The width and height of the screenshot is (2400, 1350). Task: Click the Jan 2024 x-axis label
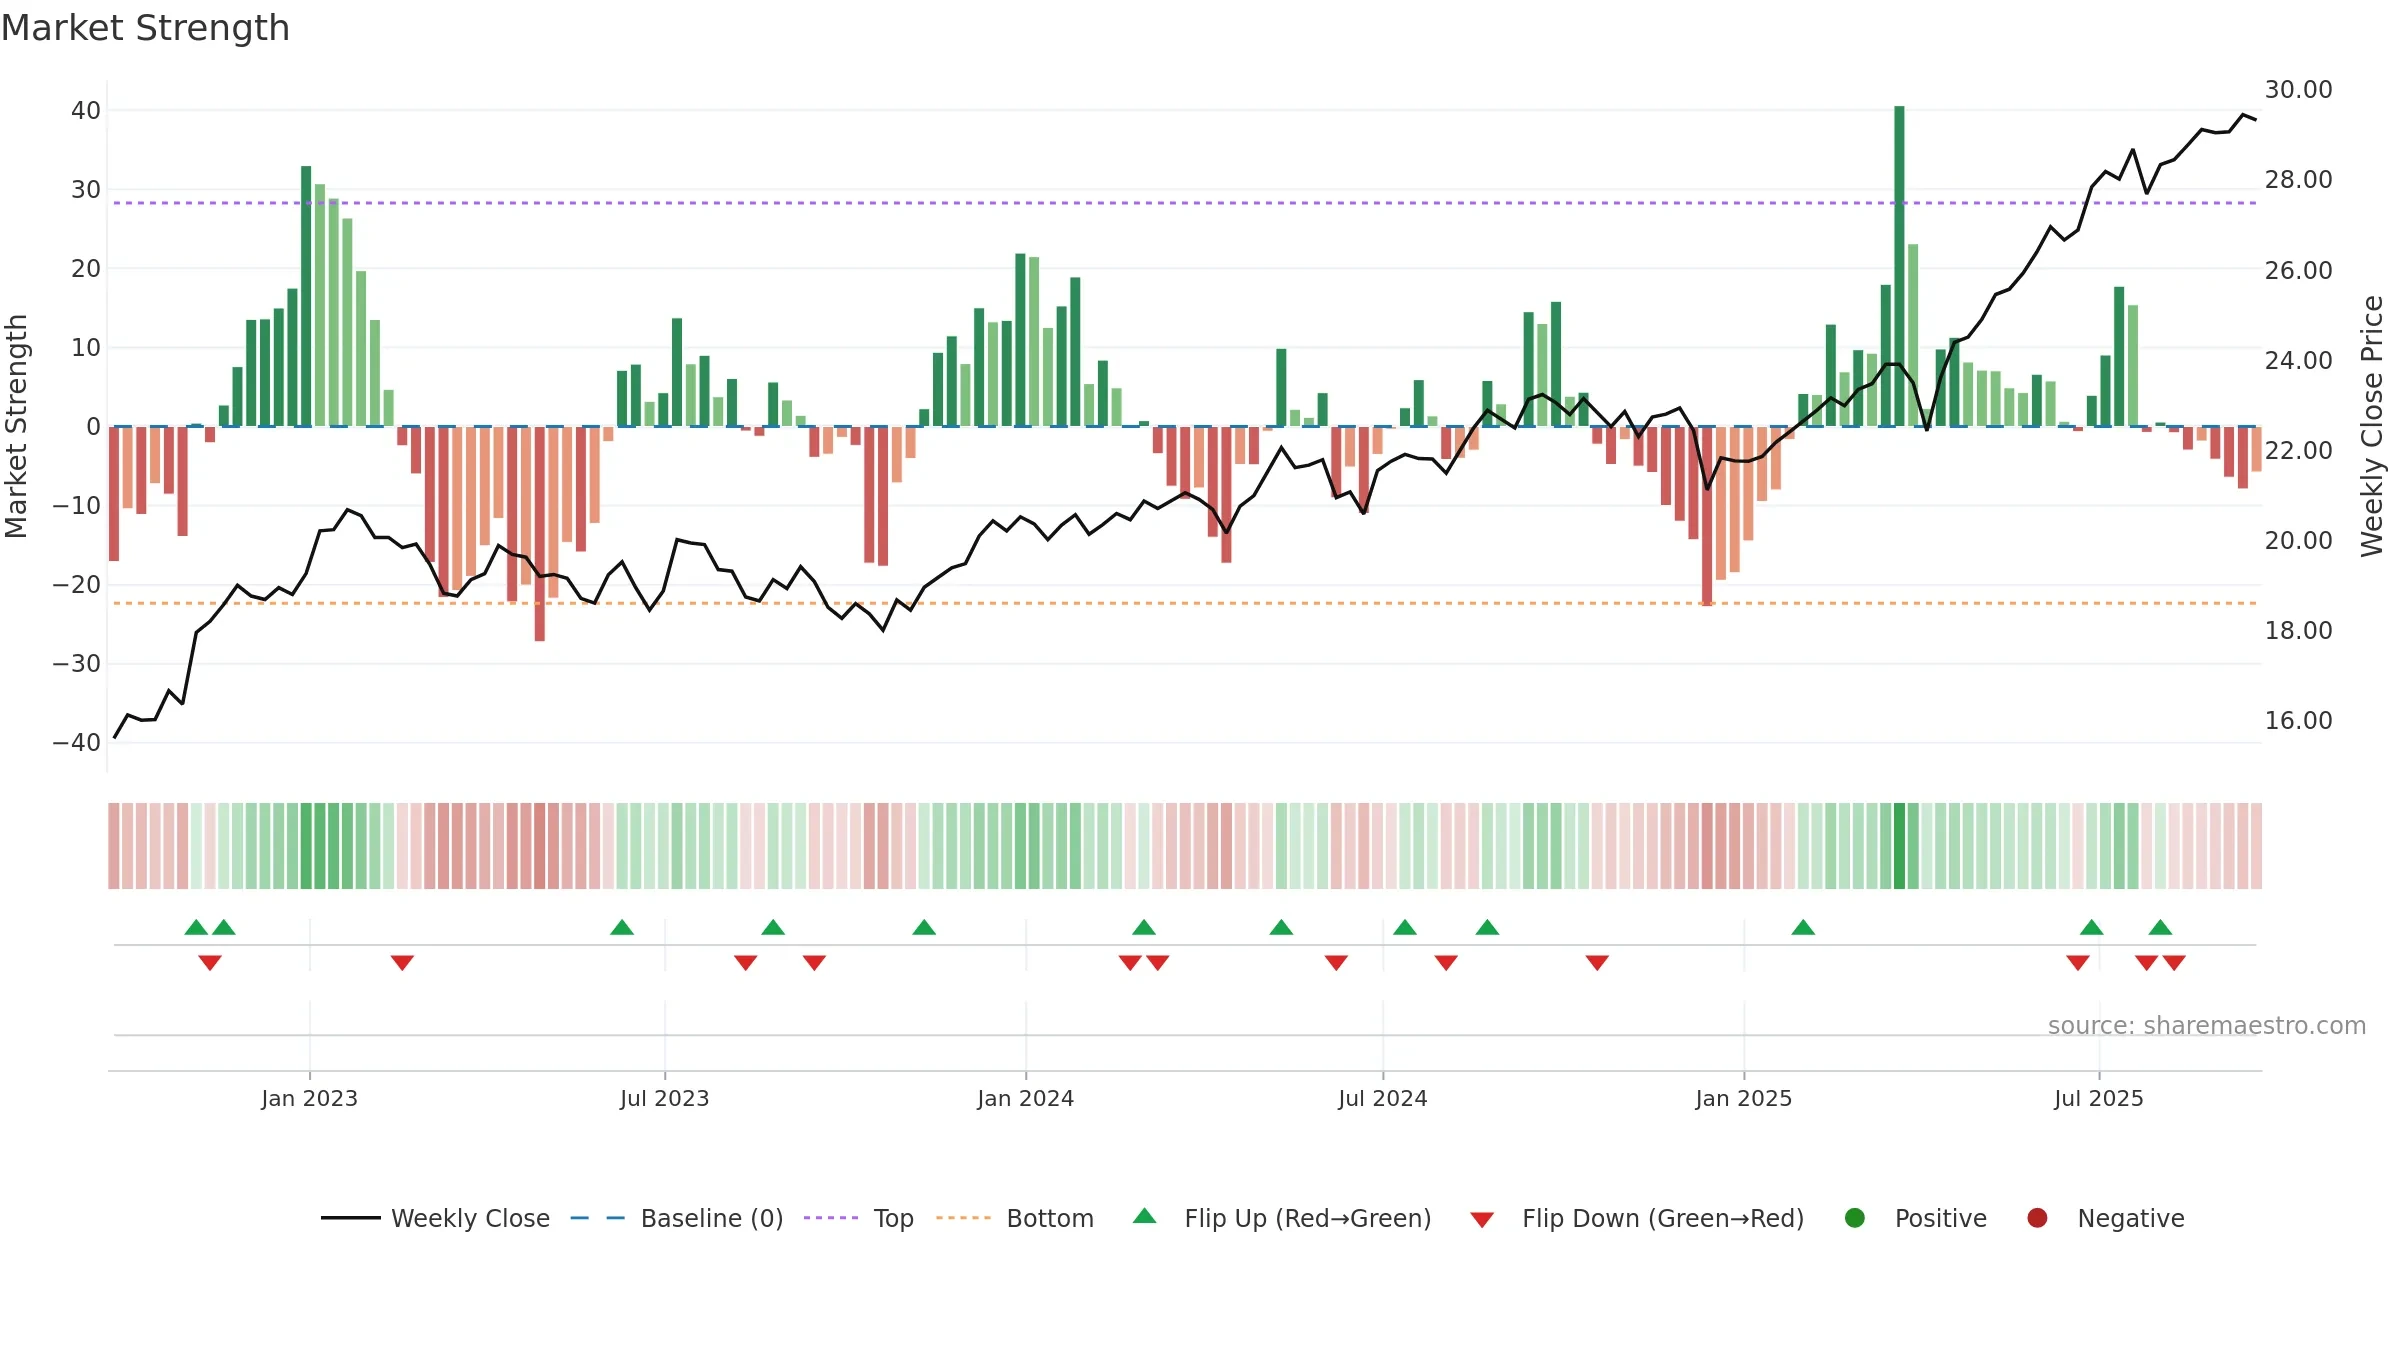pyautogui.click(x=1025, y=1098)
